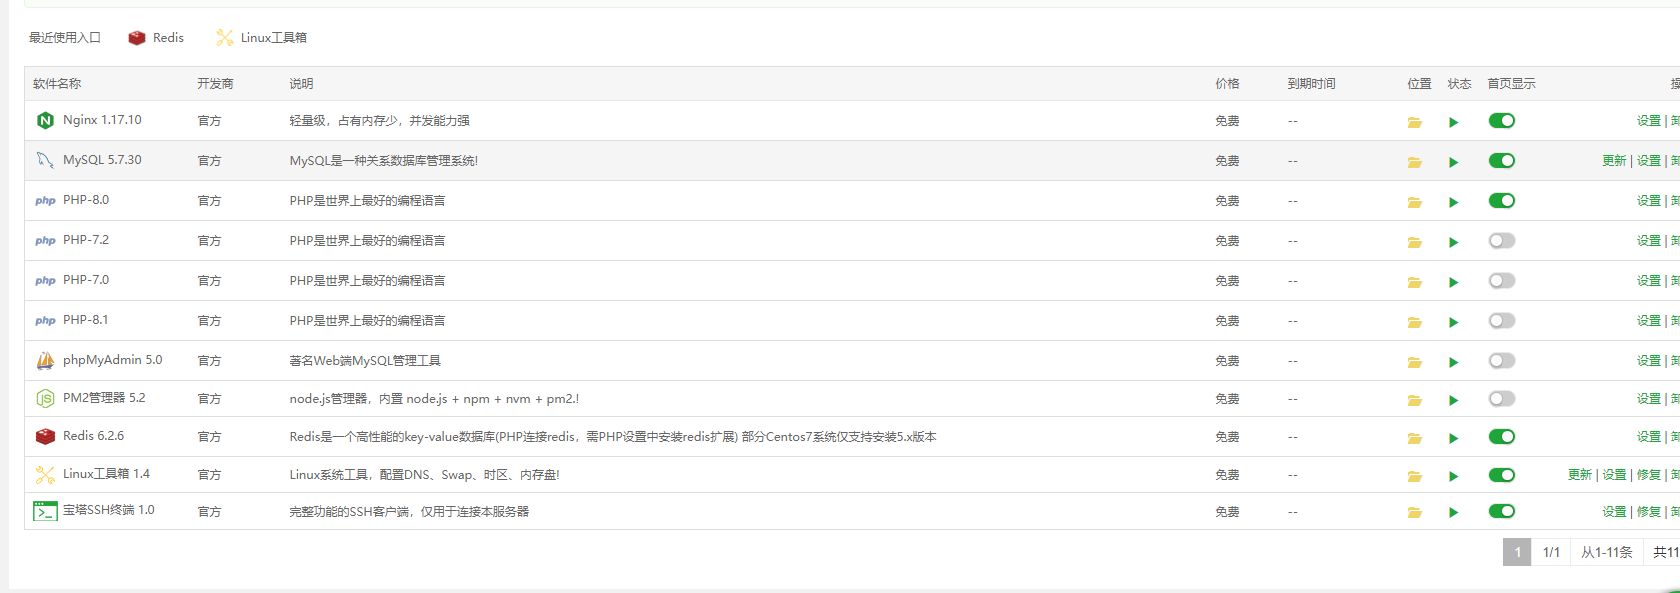Image resolution: width=1680 pixels, height=593 pixels.
Task: Click the green status play icon for Nginx
Action: [x=1453, y=122]
